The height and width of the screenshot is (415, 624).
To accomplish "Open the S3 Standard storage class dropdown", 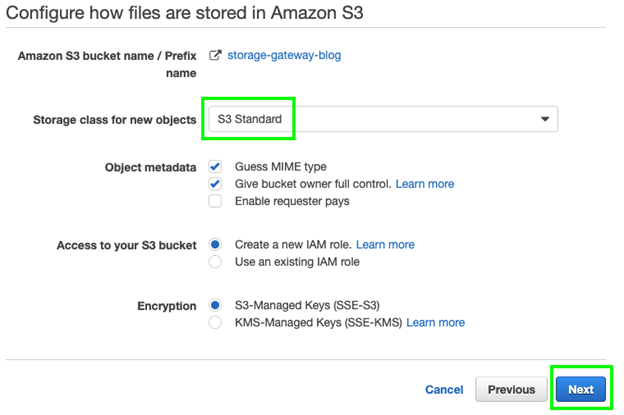I will tap(380, 119).
